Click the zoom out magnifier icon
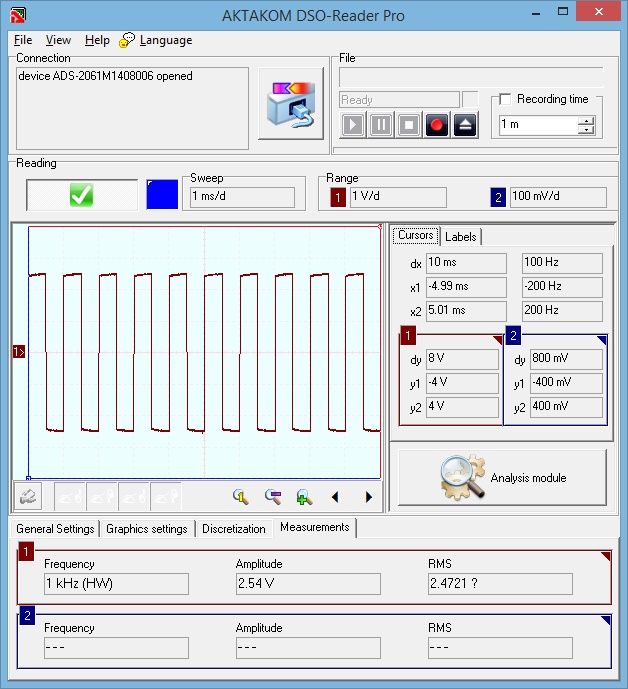 pos(273,497)
